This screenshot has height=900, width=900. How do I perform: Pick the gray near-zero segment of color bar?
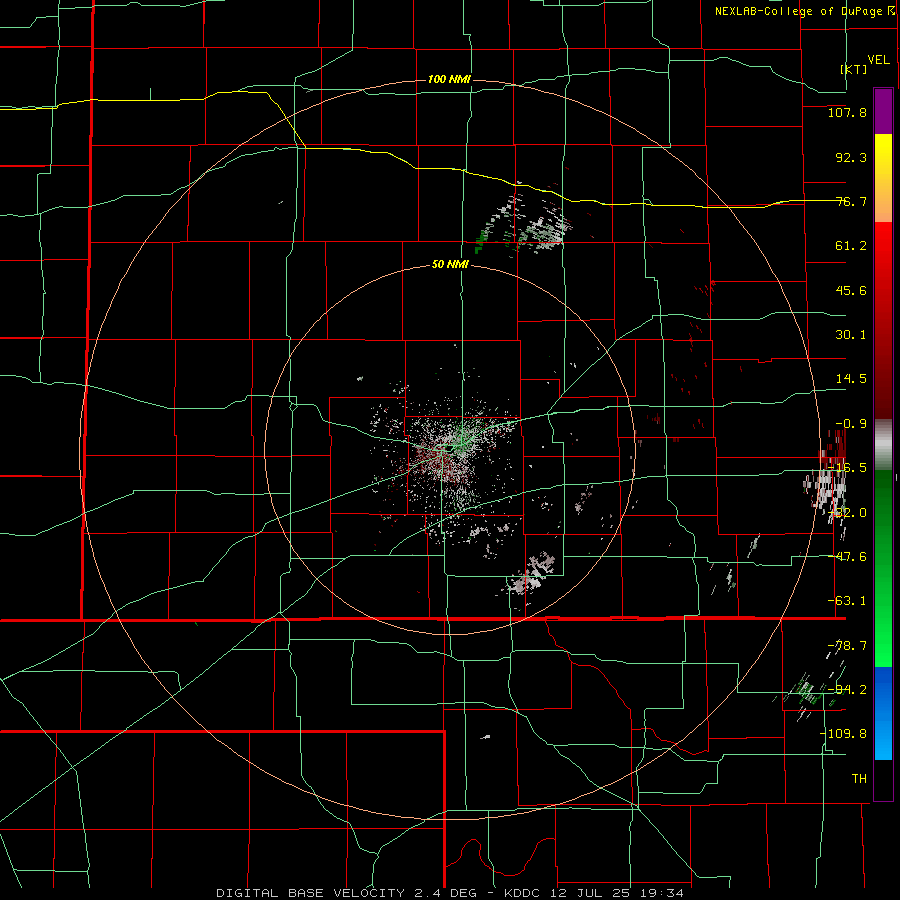pos(883,445)
